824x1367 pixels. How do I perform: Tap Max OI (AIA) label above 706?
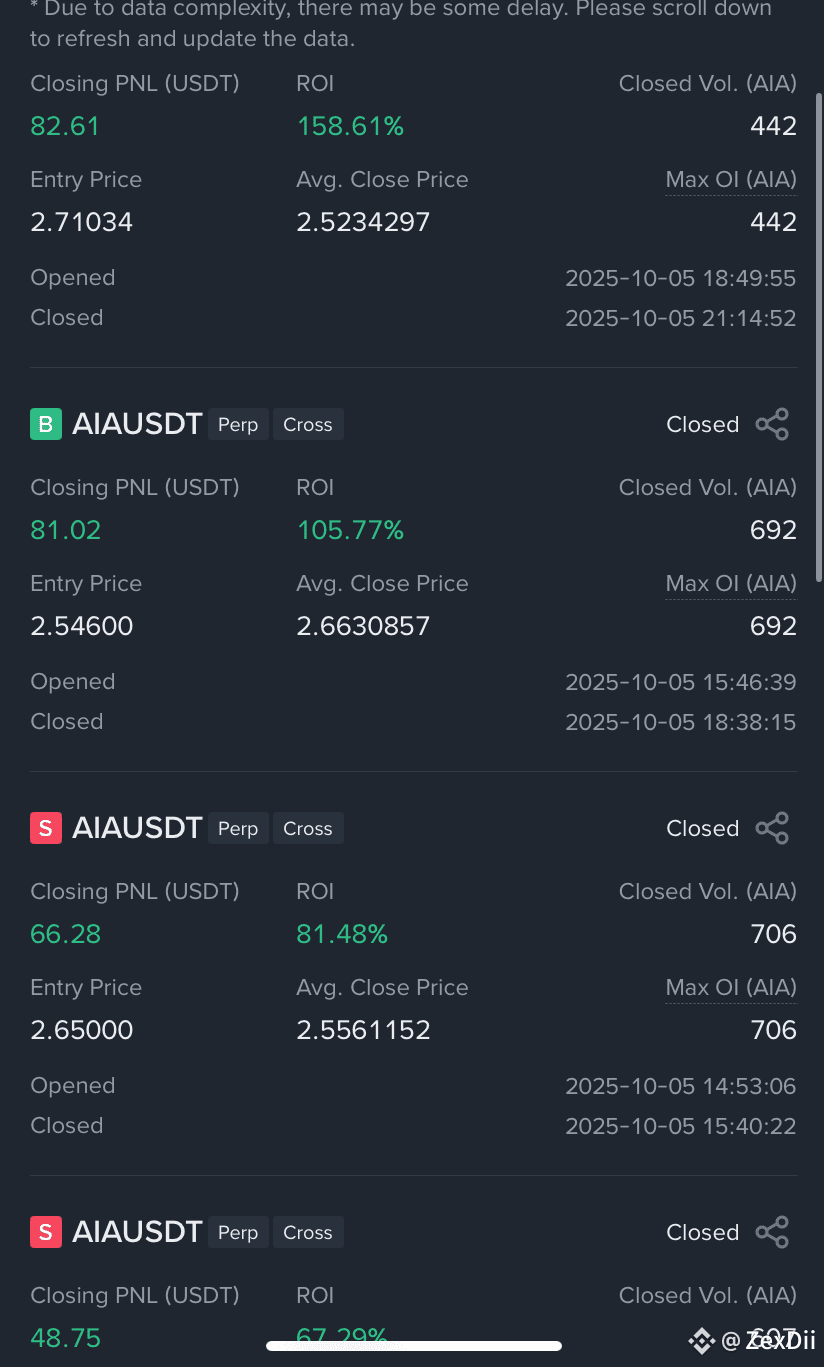click(731, 988)
